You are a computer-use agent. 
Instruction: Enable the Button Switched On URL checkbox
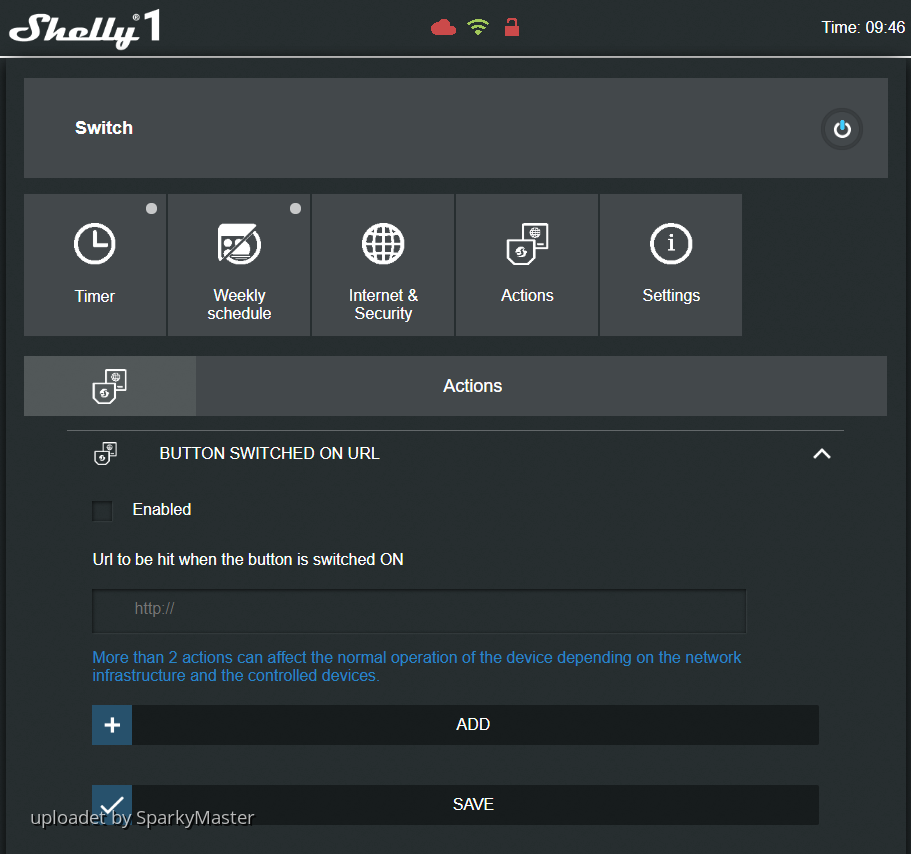(x=102, y=511)
